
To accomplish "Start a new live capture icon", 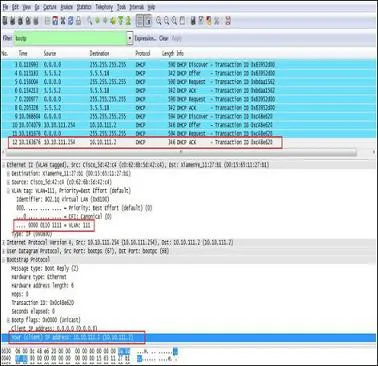I will 20,21.
